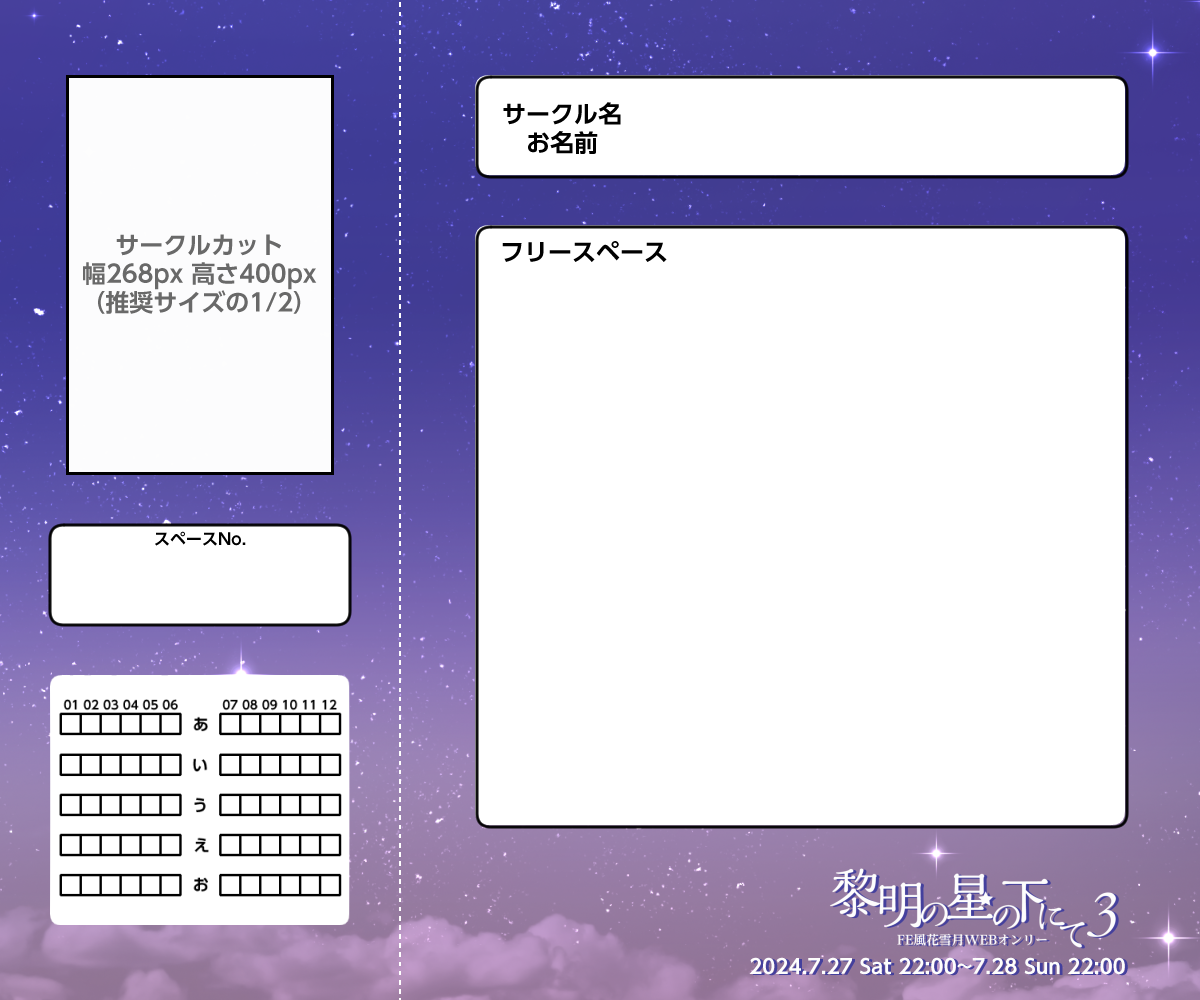Screen dimensions: 1200x1000
Task: Click the フリースペース heading
Action: coord(584,252)
